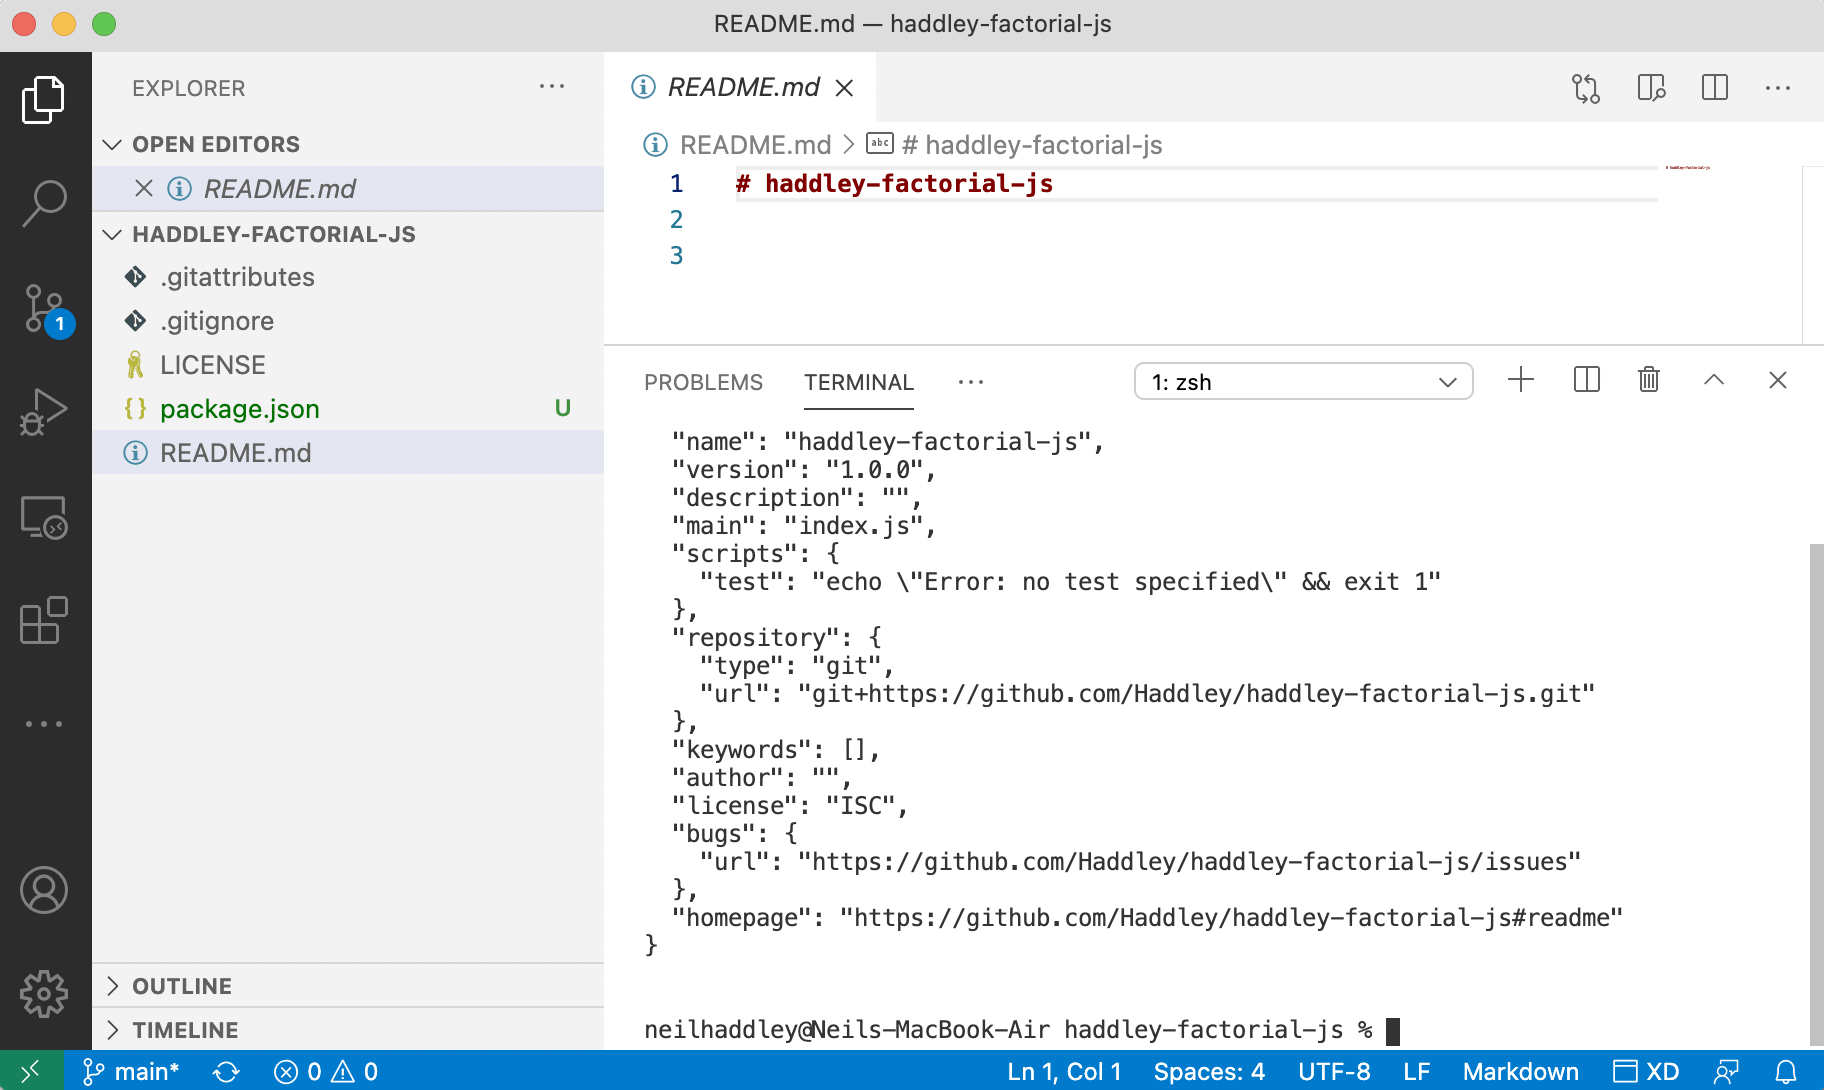Open Remote Explorer in activity bar
Screen dimensions: 1824x1090
pyautogui.click(x=44, y=517)
